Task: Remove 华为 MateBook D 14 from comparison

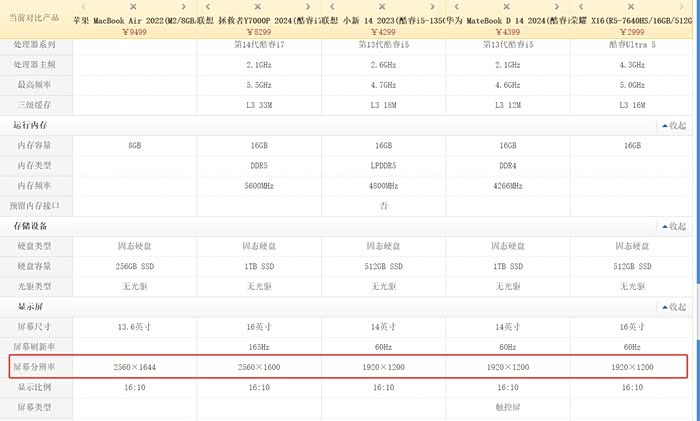Action: [x=506, y=7]
